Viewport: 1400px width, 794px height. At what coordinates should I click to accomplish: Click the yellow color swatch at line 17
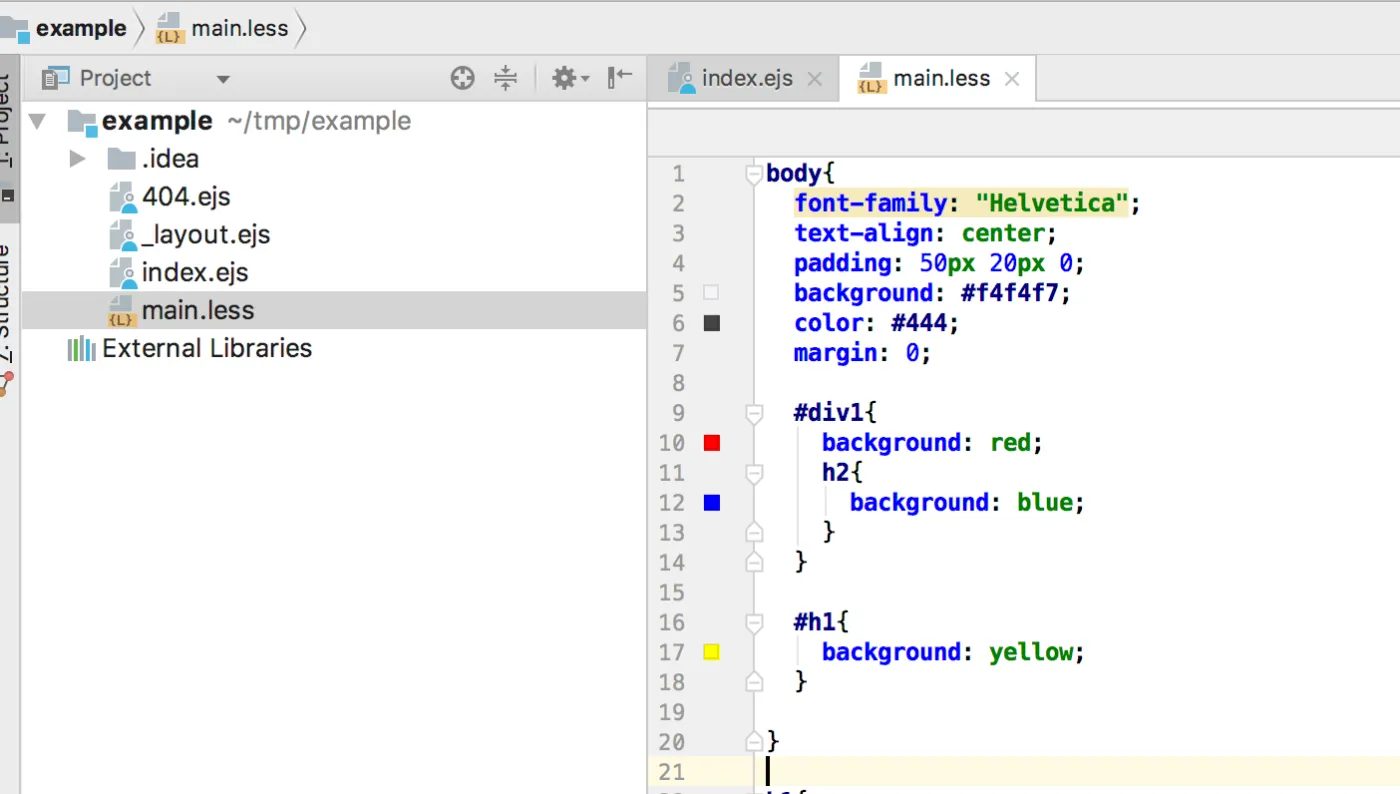click(x=712, y=653)
